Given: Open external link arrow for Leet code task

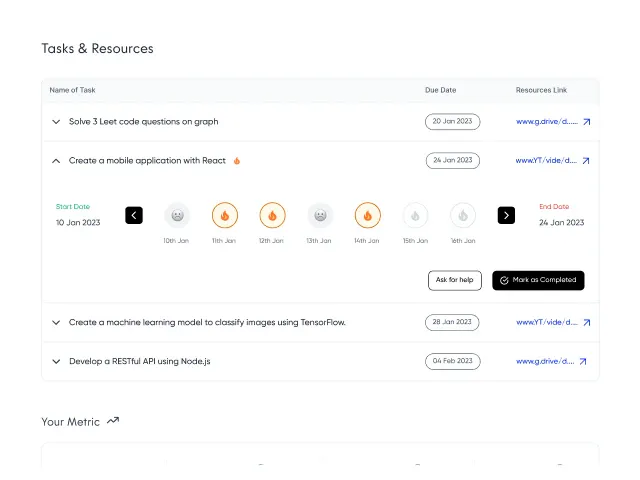Looking at the screenshot, I should [x=587, y=122].
